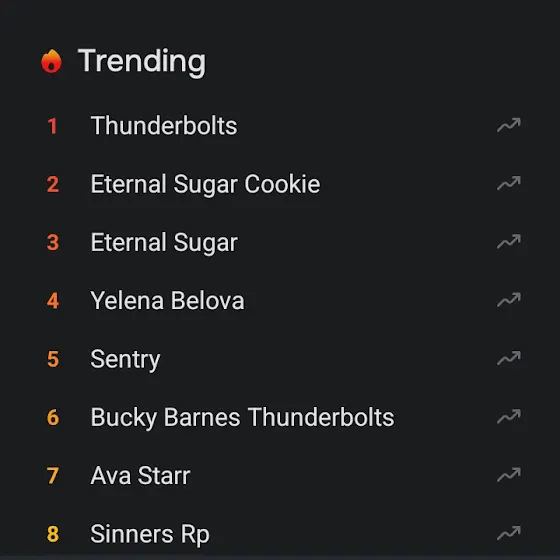560x560 pixels.
Task: Click the trending arrow beside Ava Starr
Action: (509, 475)
